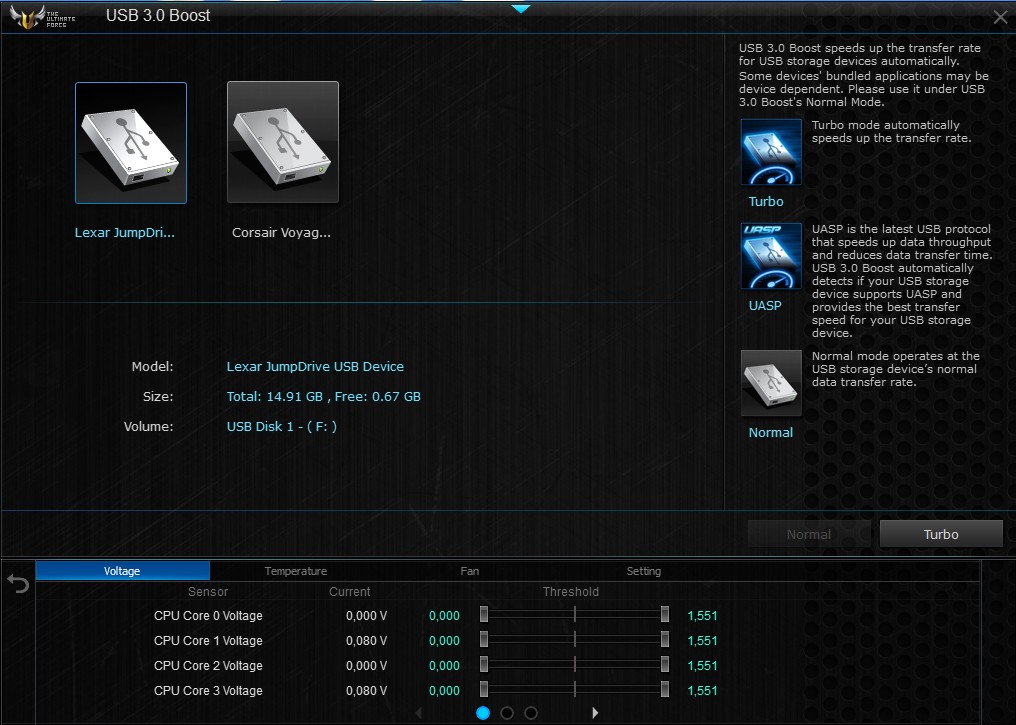Click the Sensor column header
This screenshot has height=725, width=1016.
coord(208,592)
